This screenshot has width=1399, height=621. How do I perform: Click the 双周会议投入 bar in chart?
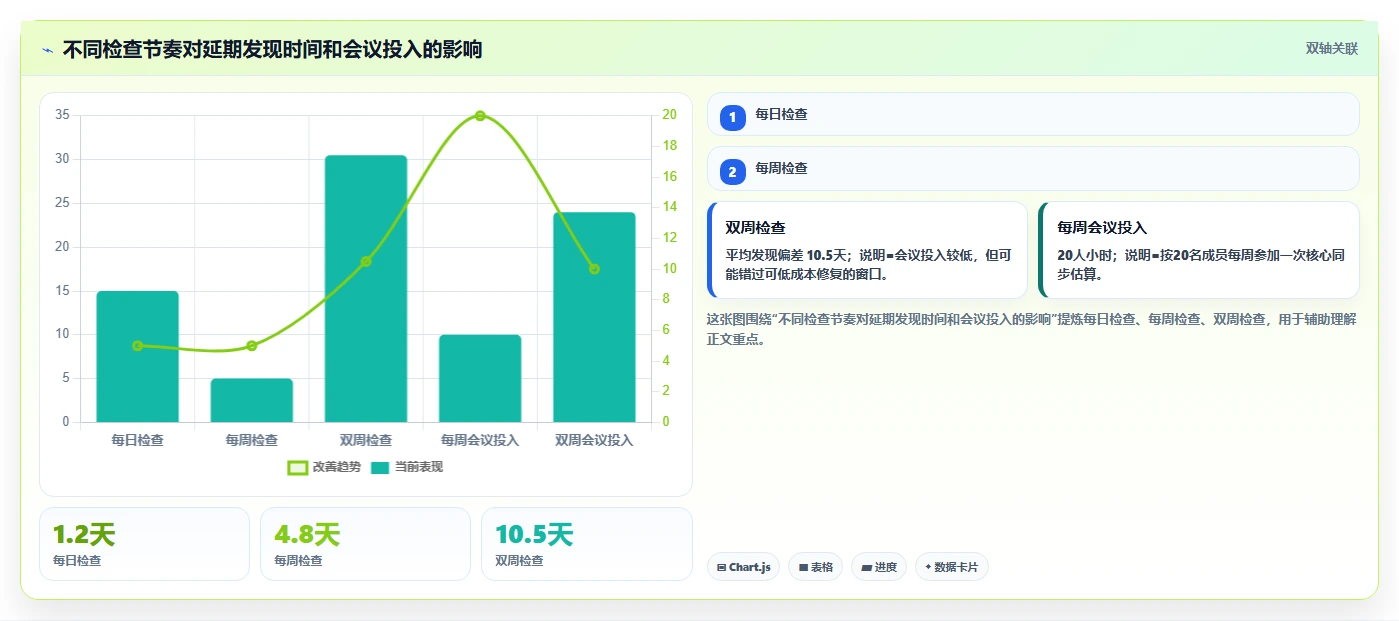[x=594, y=317]
